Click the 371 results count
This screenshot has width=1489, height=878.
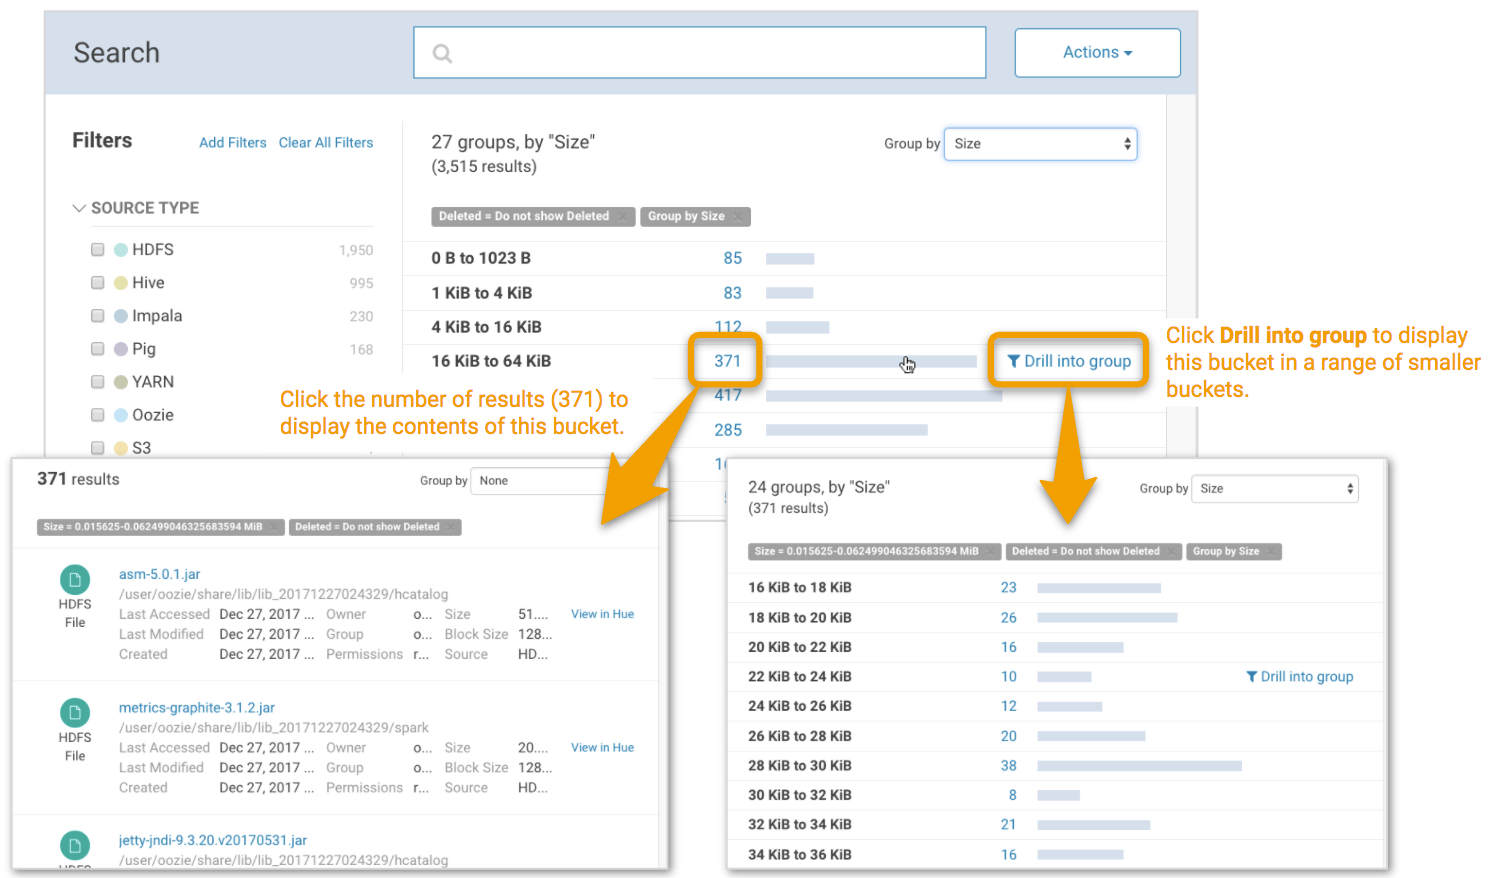coord(727,361)
